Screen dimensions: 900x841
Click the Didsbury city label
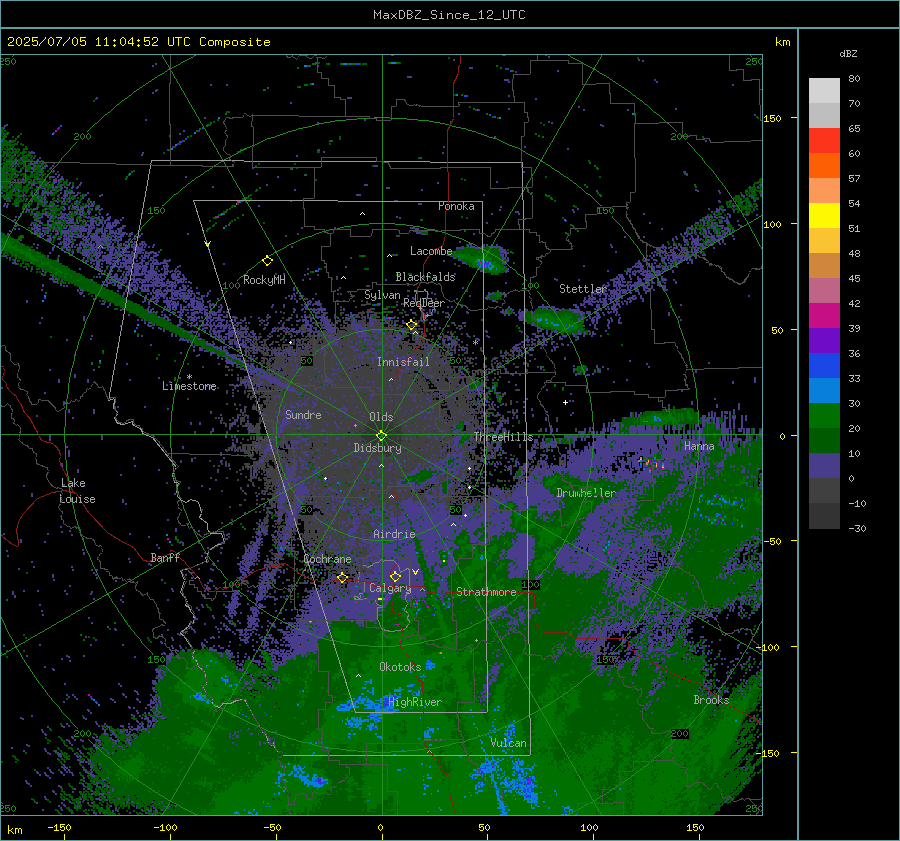(377, 448)
